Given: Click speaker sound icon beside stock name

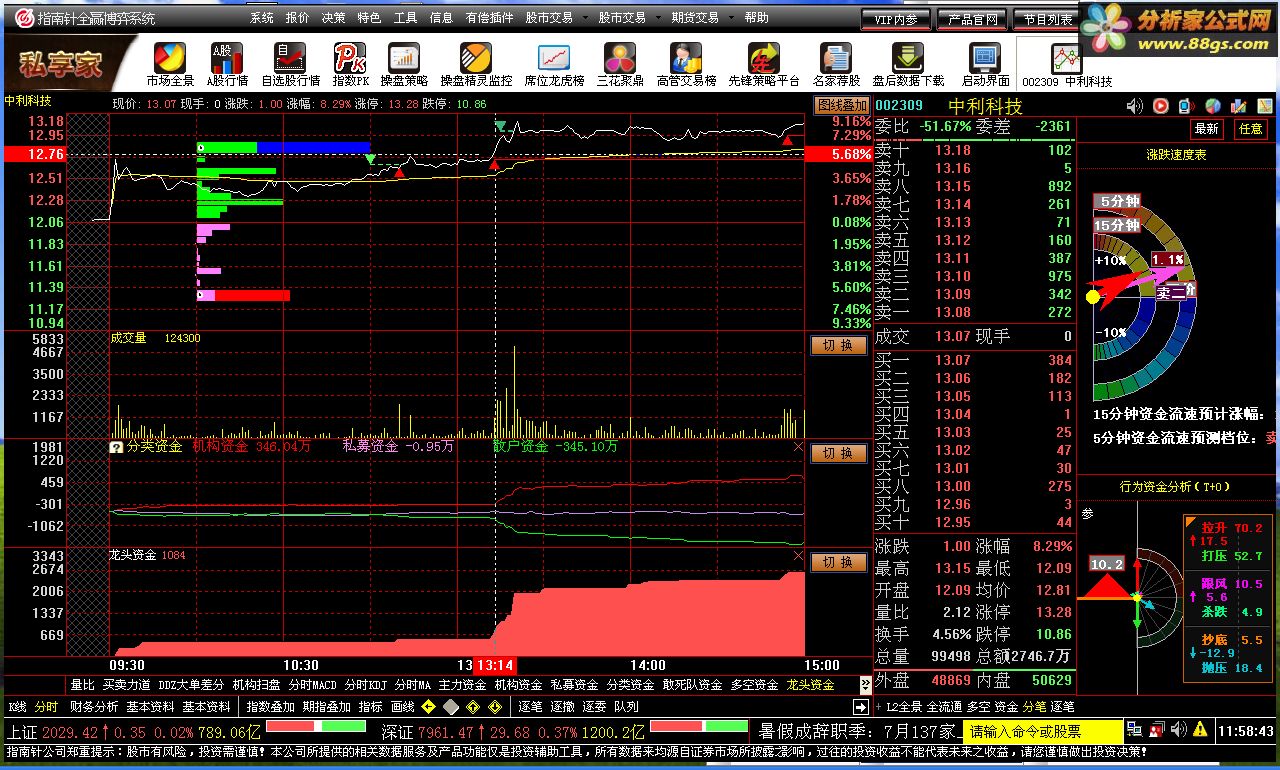Looking at the screenshot, I should click(x=1134, y=106).
